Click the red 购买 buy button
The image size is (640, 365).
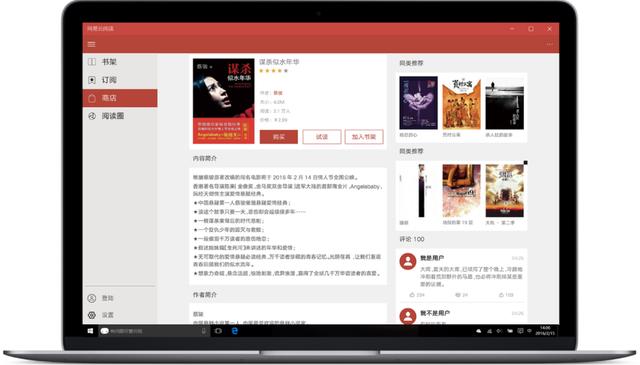pyautogui.click(x=279, y=137)
